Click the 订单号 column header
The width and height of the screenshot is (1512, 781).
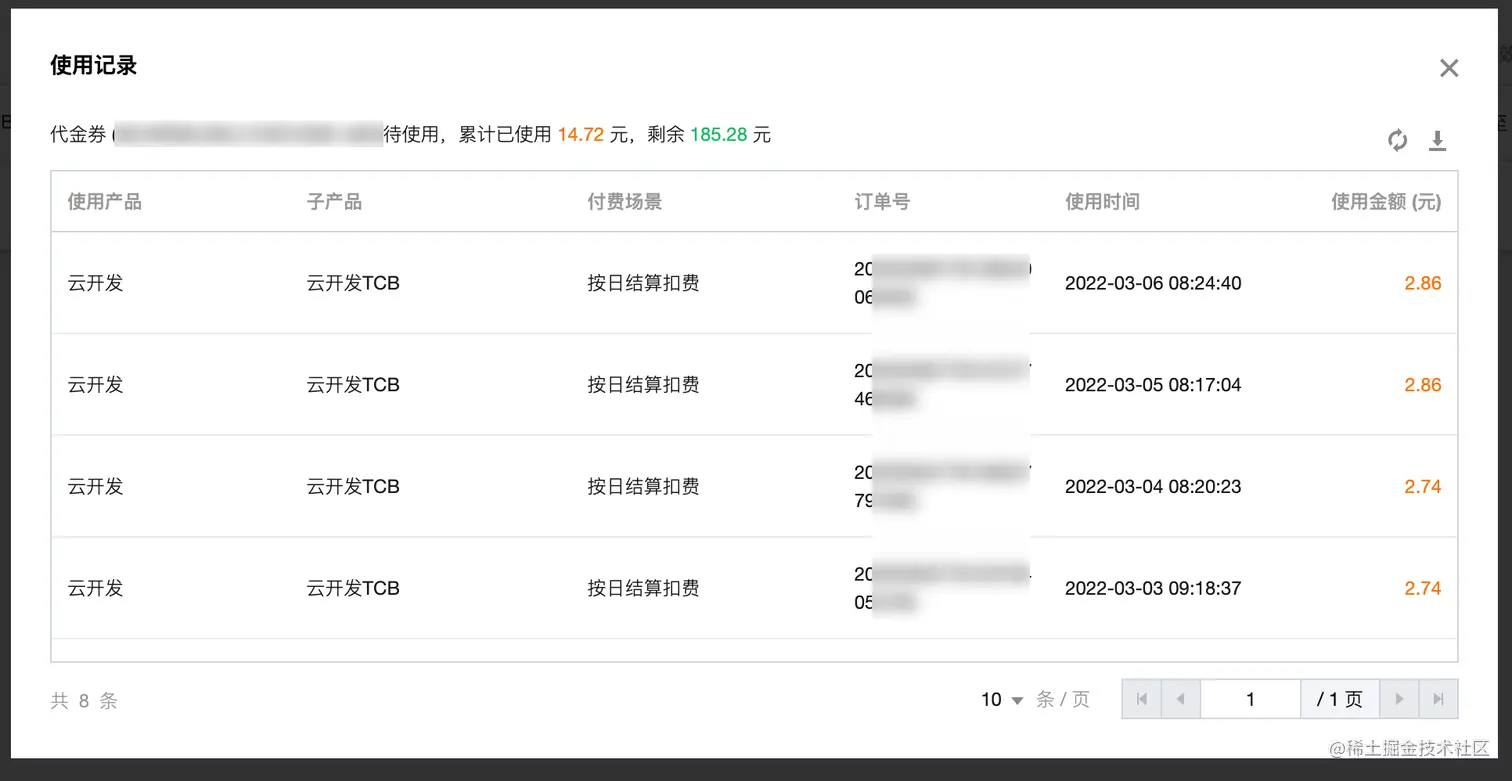point(882,202)
